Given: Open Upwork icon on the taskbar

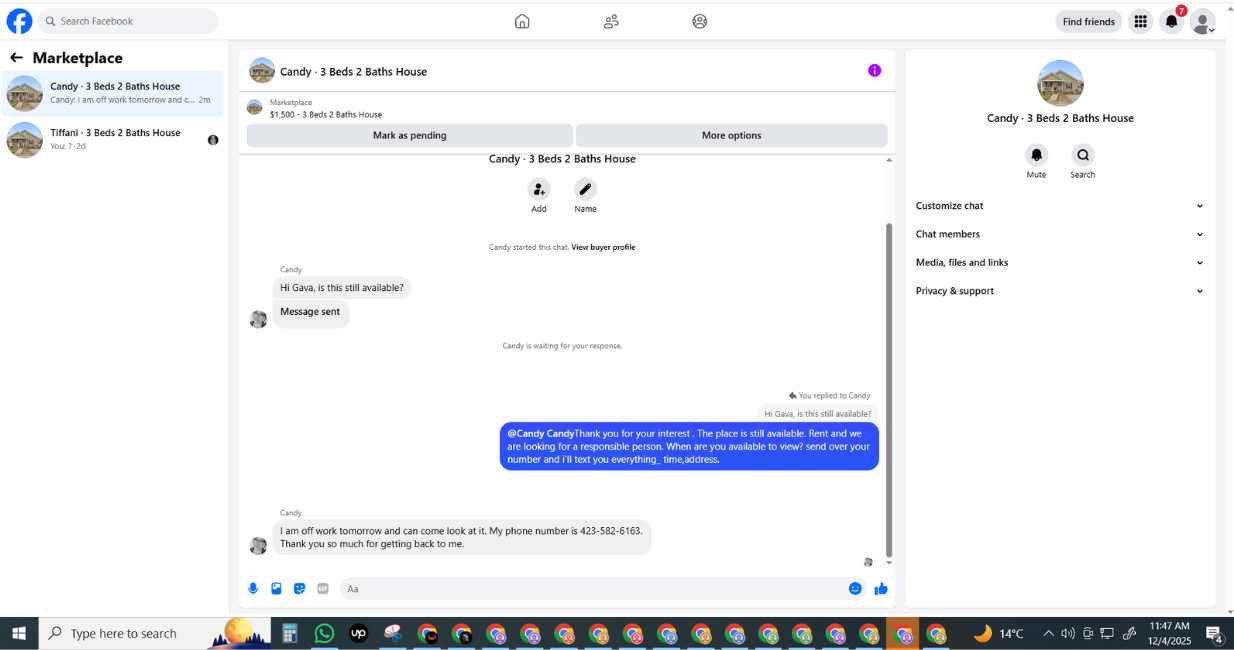Looking at the screenshot, I should click(x=358, y=633).
